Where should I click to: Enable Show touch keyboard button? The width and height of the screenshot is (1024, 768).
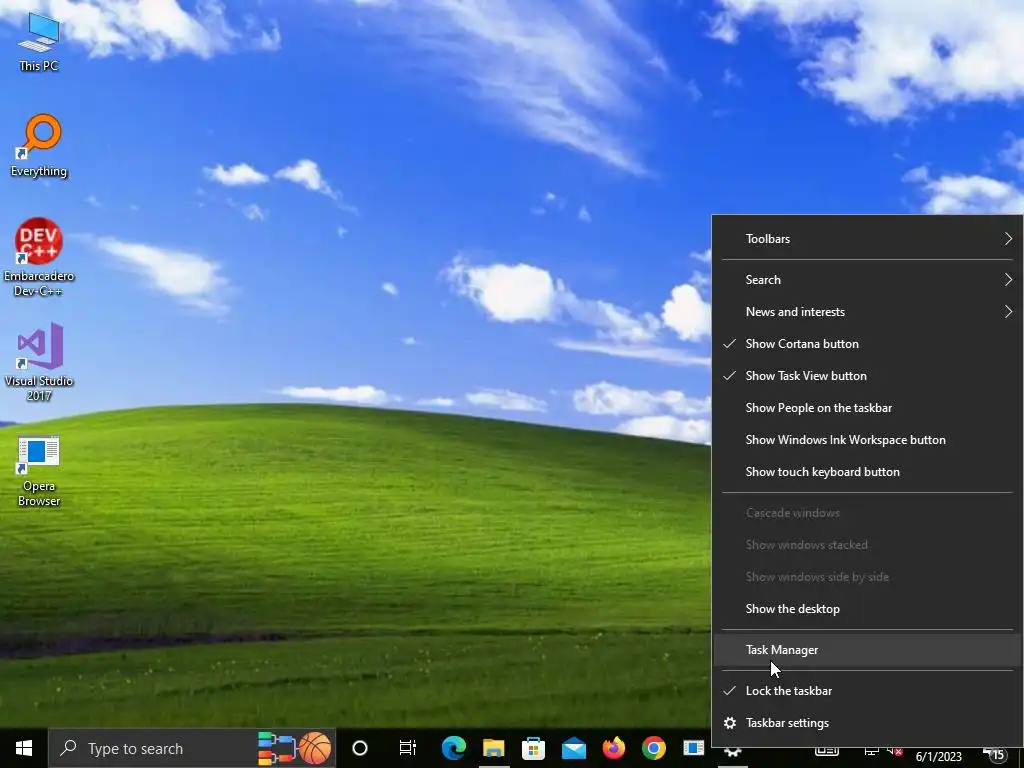(867, 472)
